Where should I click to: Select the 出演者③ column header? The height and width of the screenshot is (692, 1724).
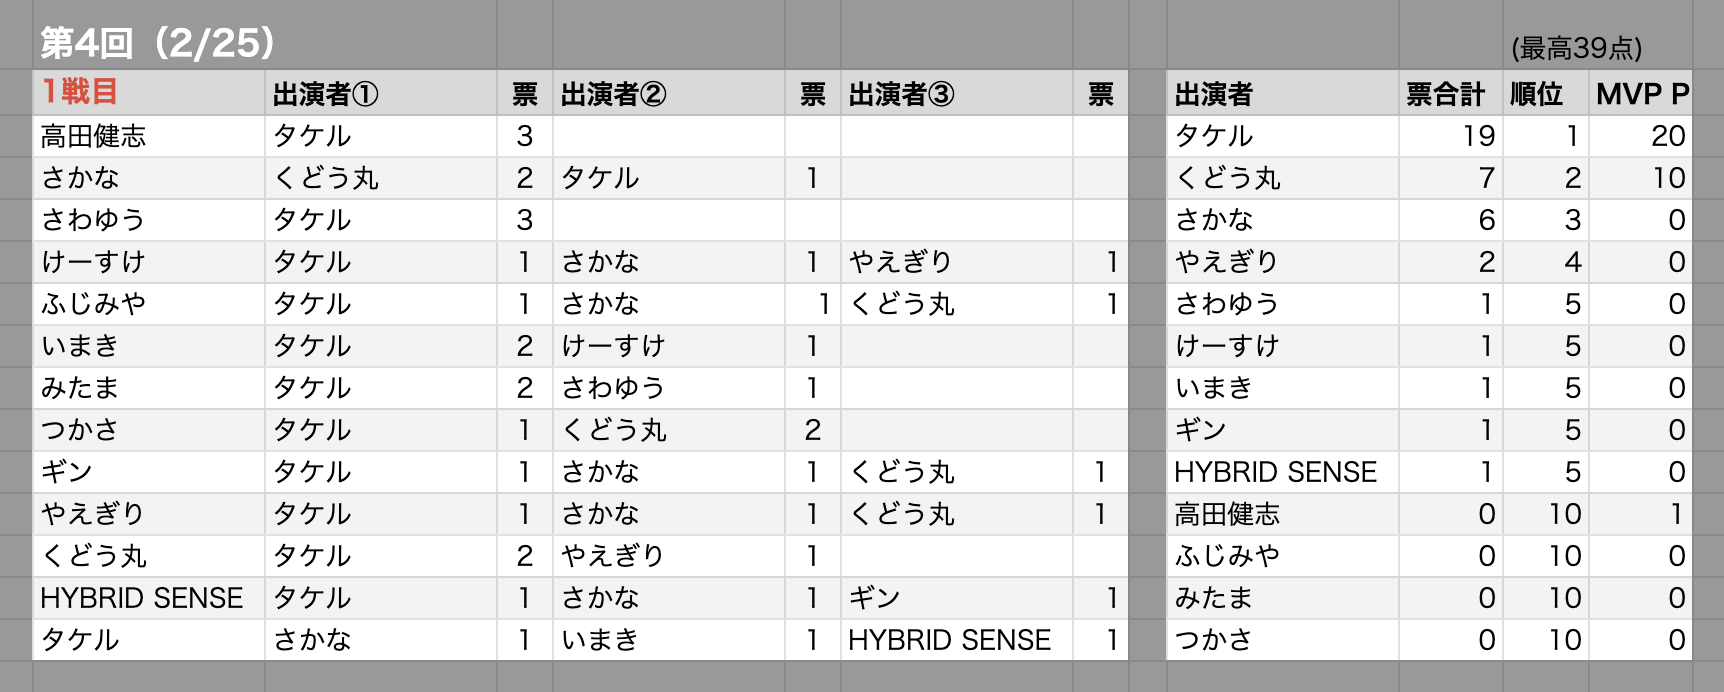[957, 93]
